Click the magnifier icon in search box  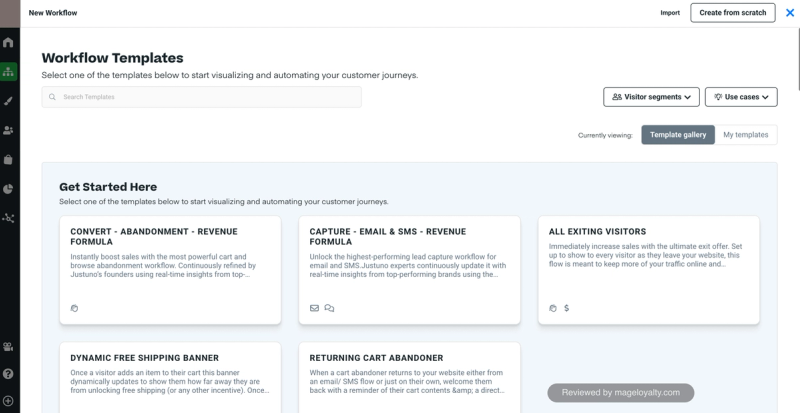pyautogui.click(x=52, y=97)
